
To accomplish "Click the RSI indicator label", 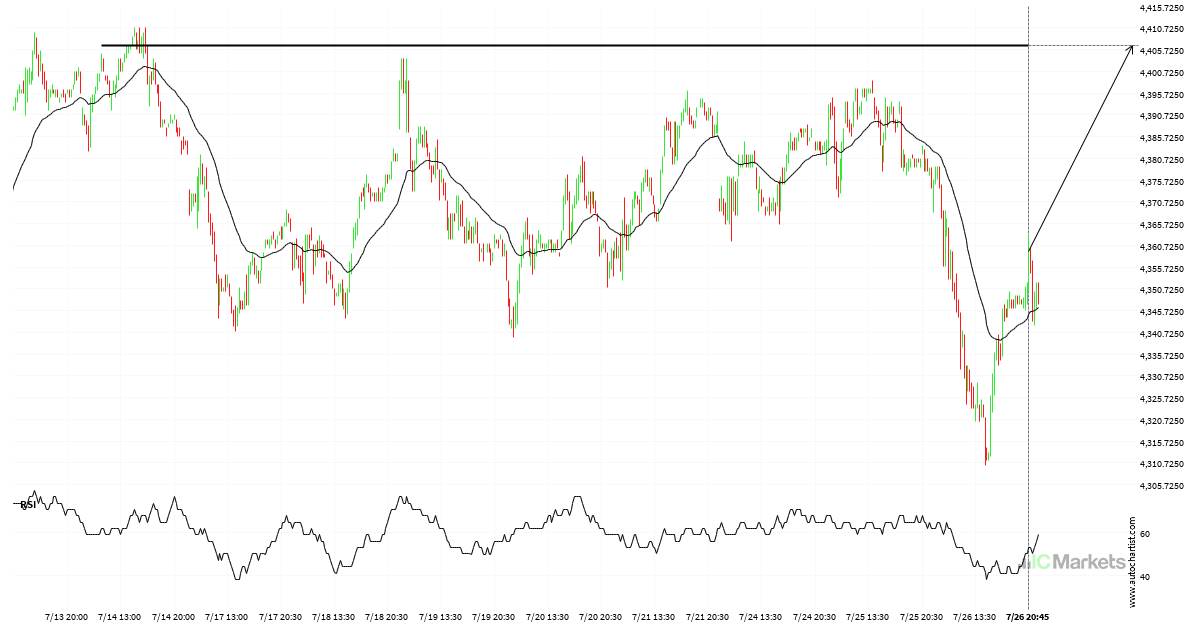I will (28, 505).
